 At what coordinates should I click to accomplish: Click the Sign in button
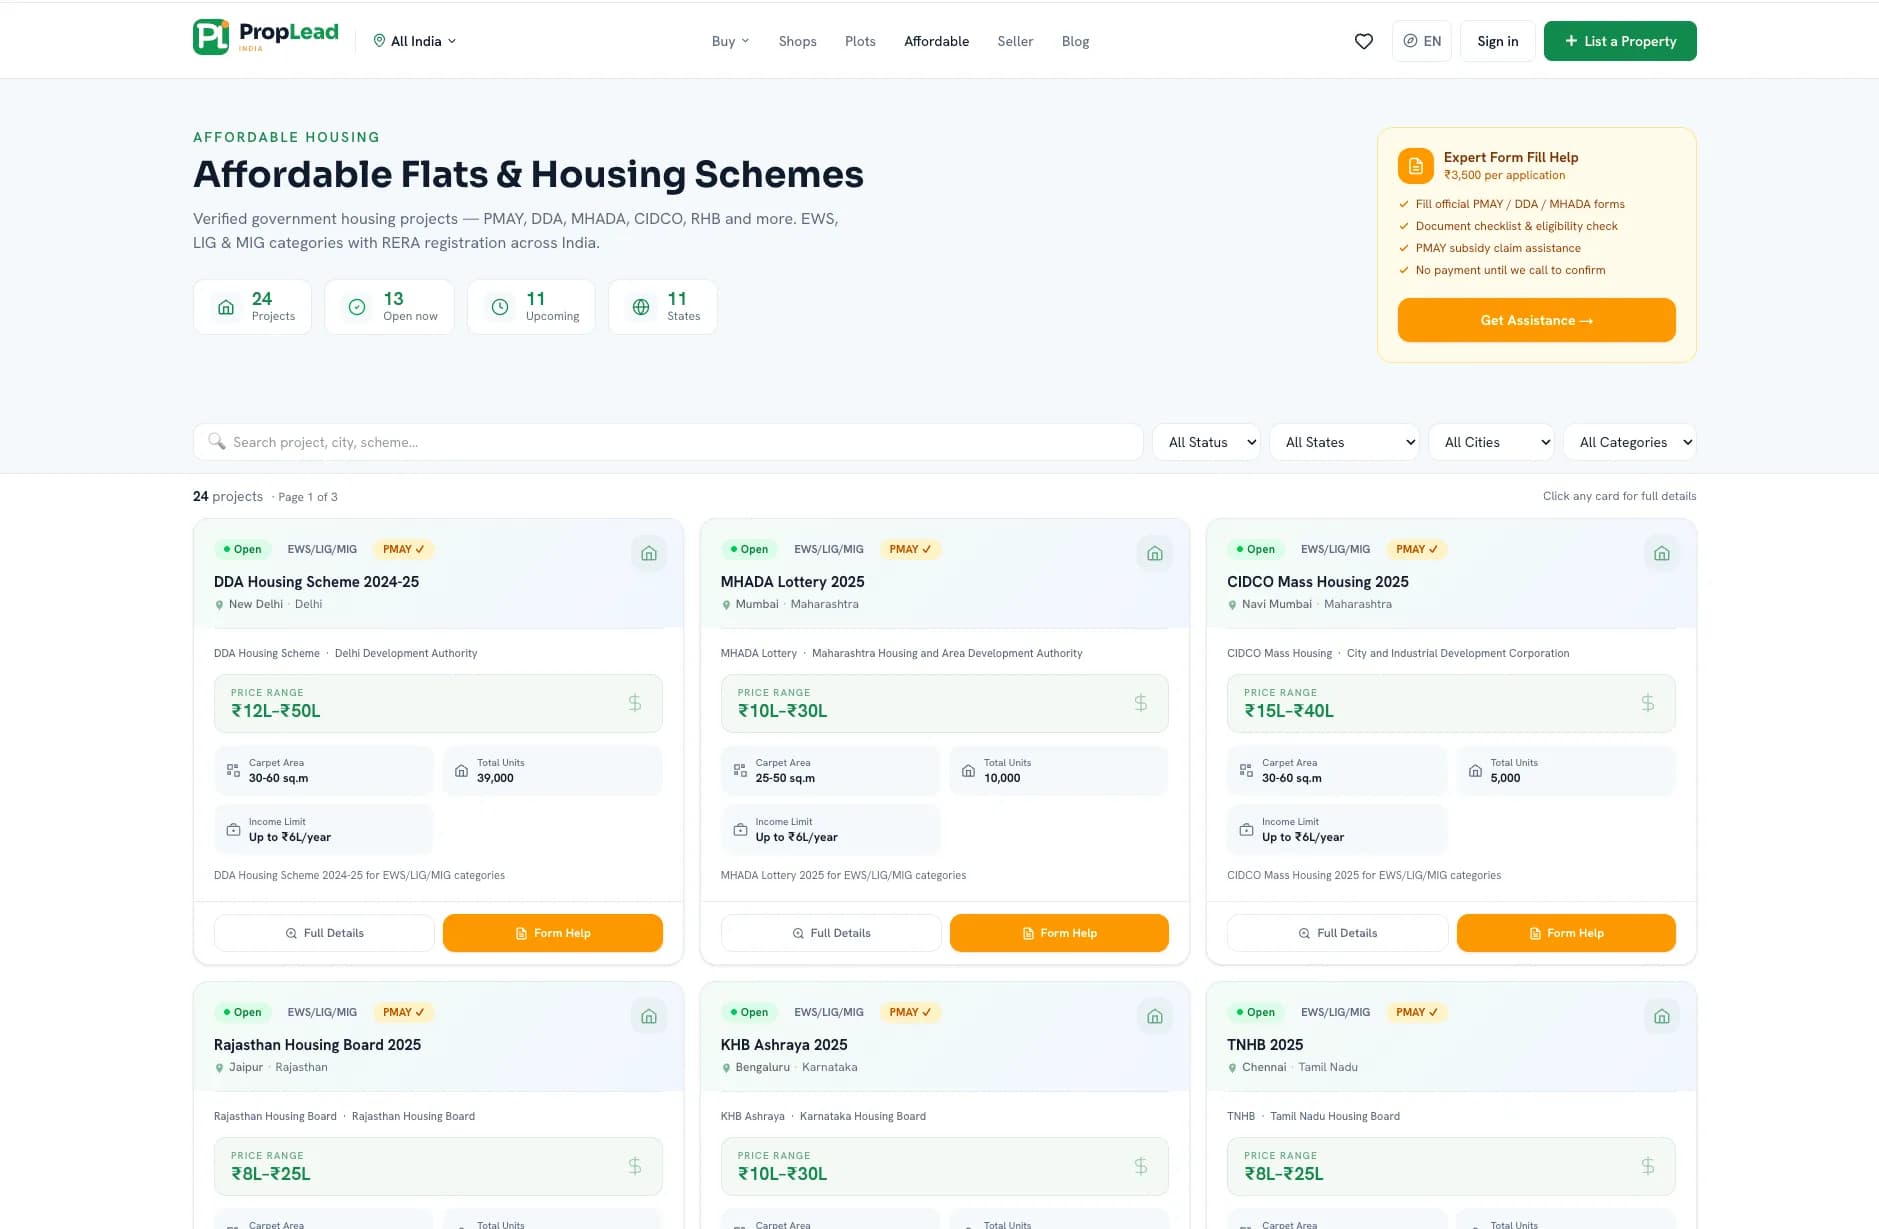[x=1498, y=41]
